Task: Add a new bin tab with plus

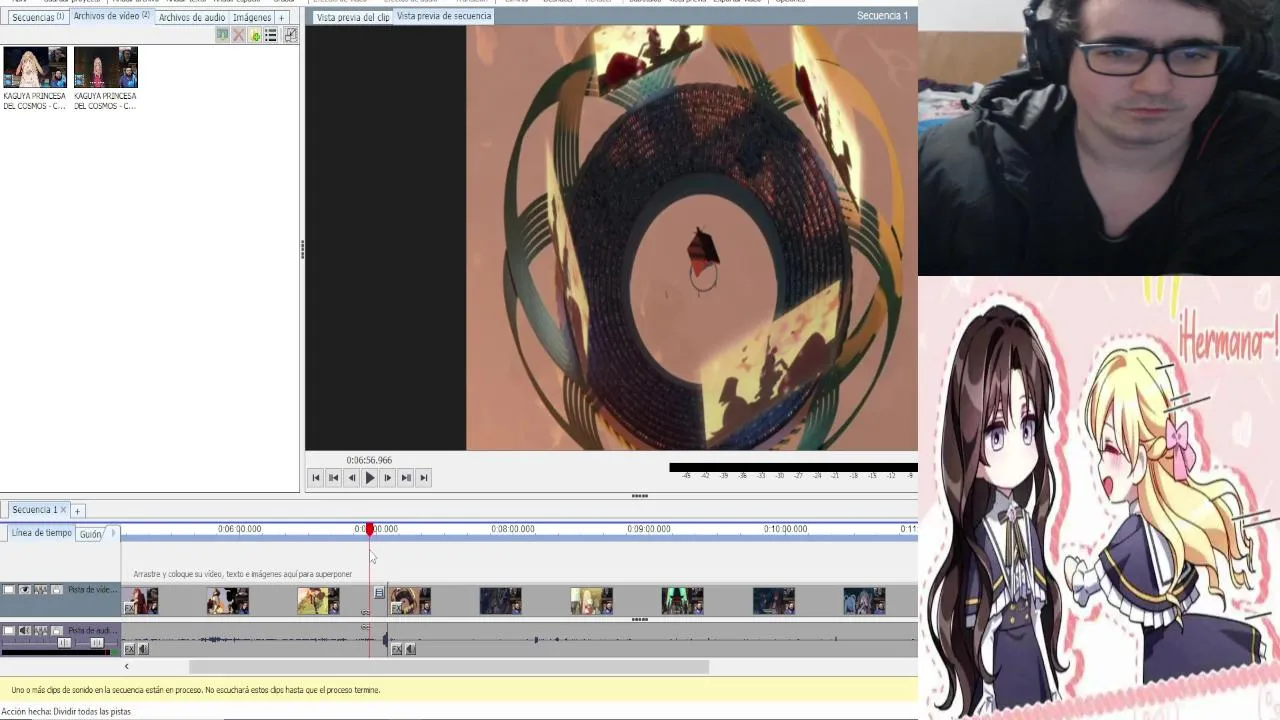Action: tap(282, 17)
